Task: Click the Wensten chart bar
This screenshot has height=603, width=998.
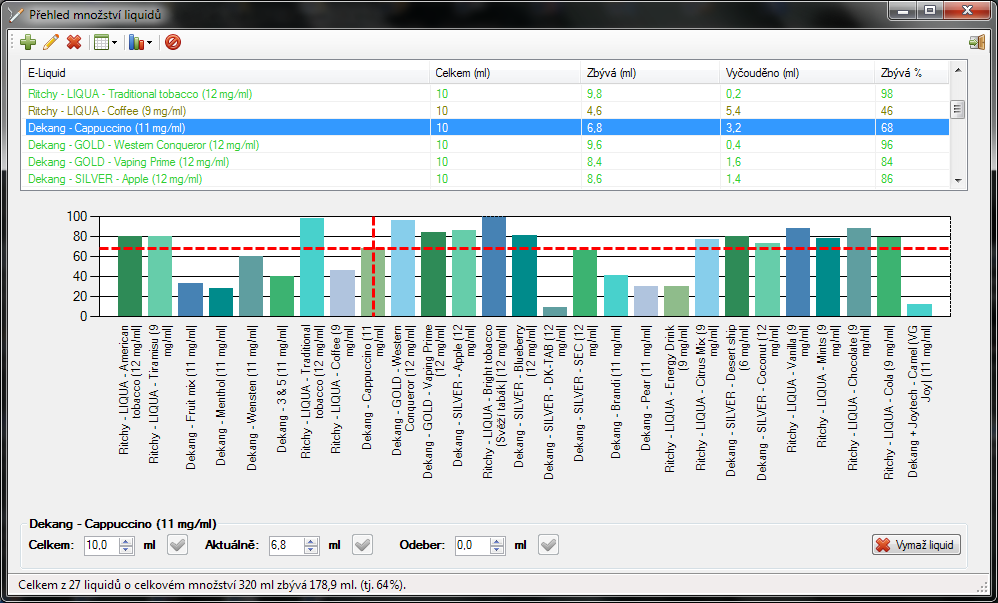Action: click(251, 286)
